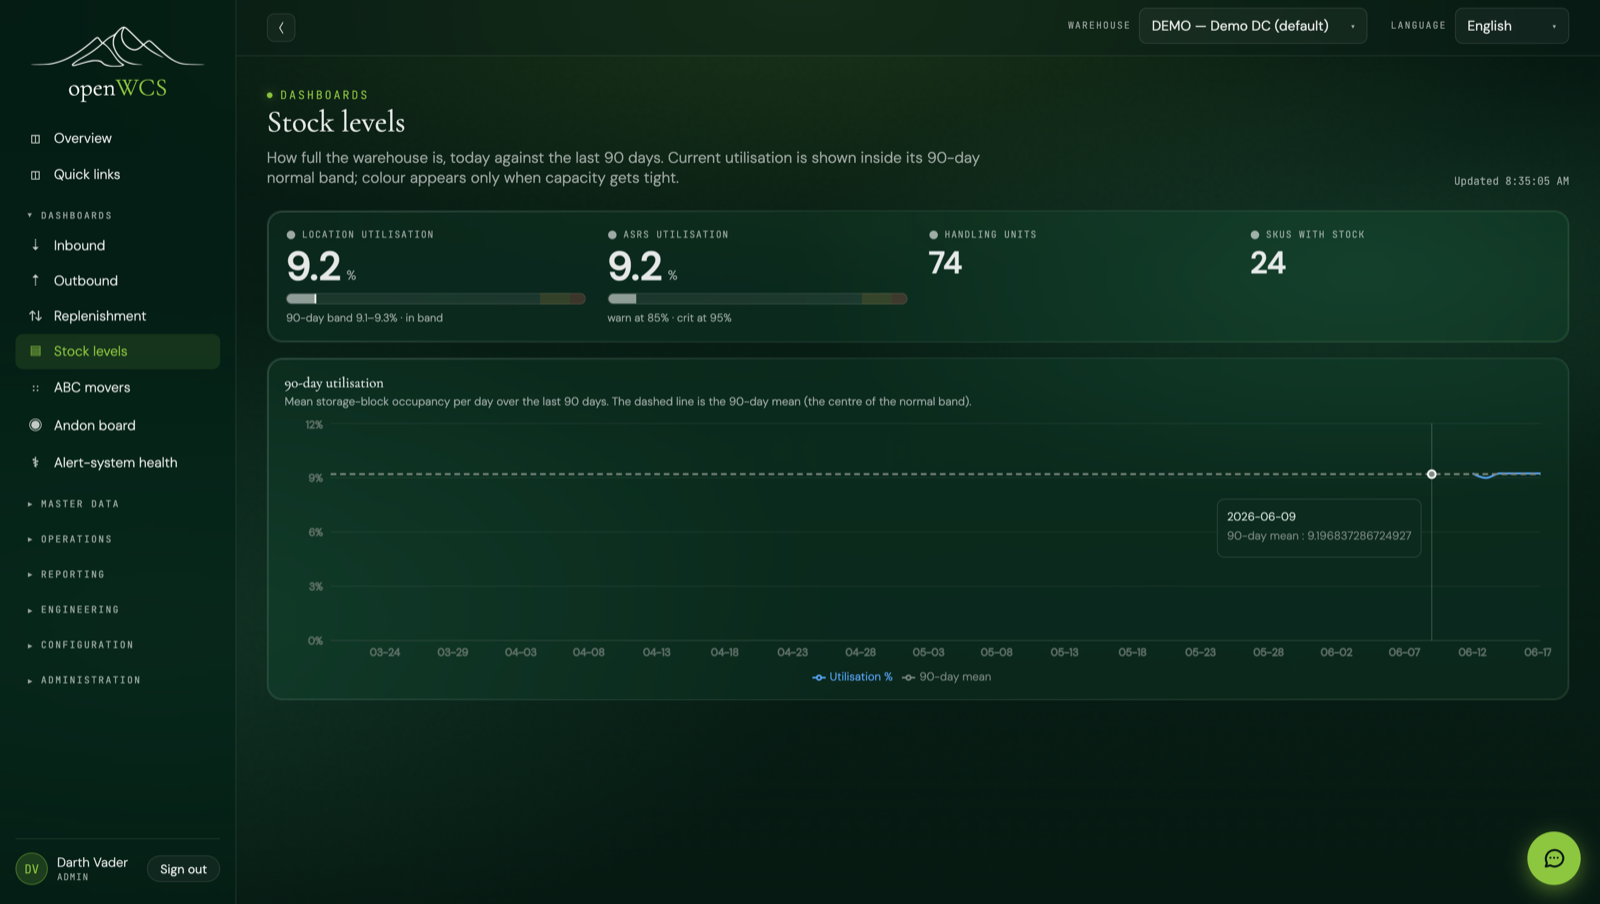Click the Quick links sidebar icon
Screen dimensions: 1600x904
tap(36, 175)
